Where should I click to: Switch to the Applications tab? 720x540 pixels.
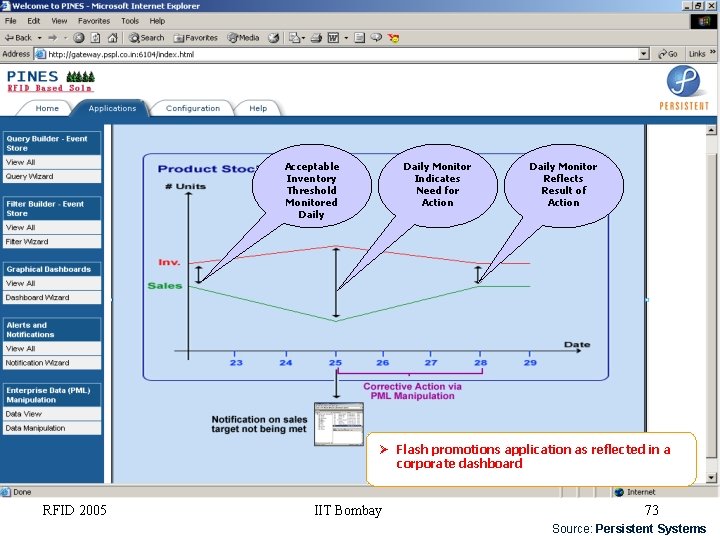tap(112, 108)
